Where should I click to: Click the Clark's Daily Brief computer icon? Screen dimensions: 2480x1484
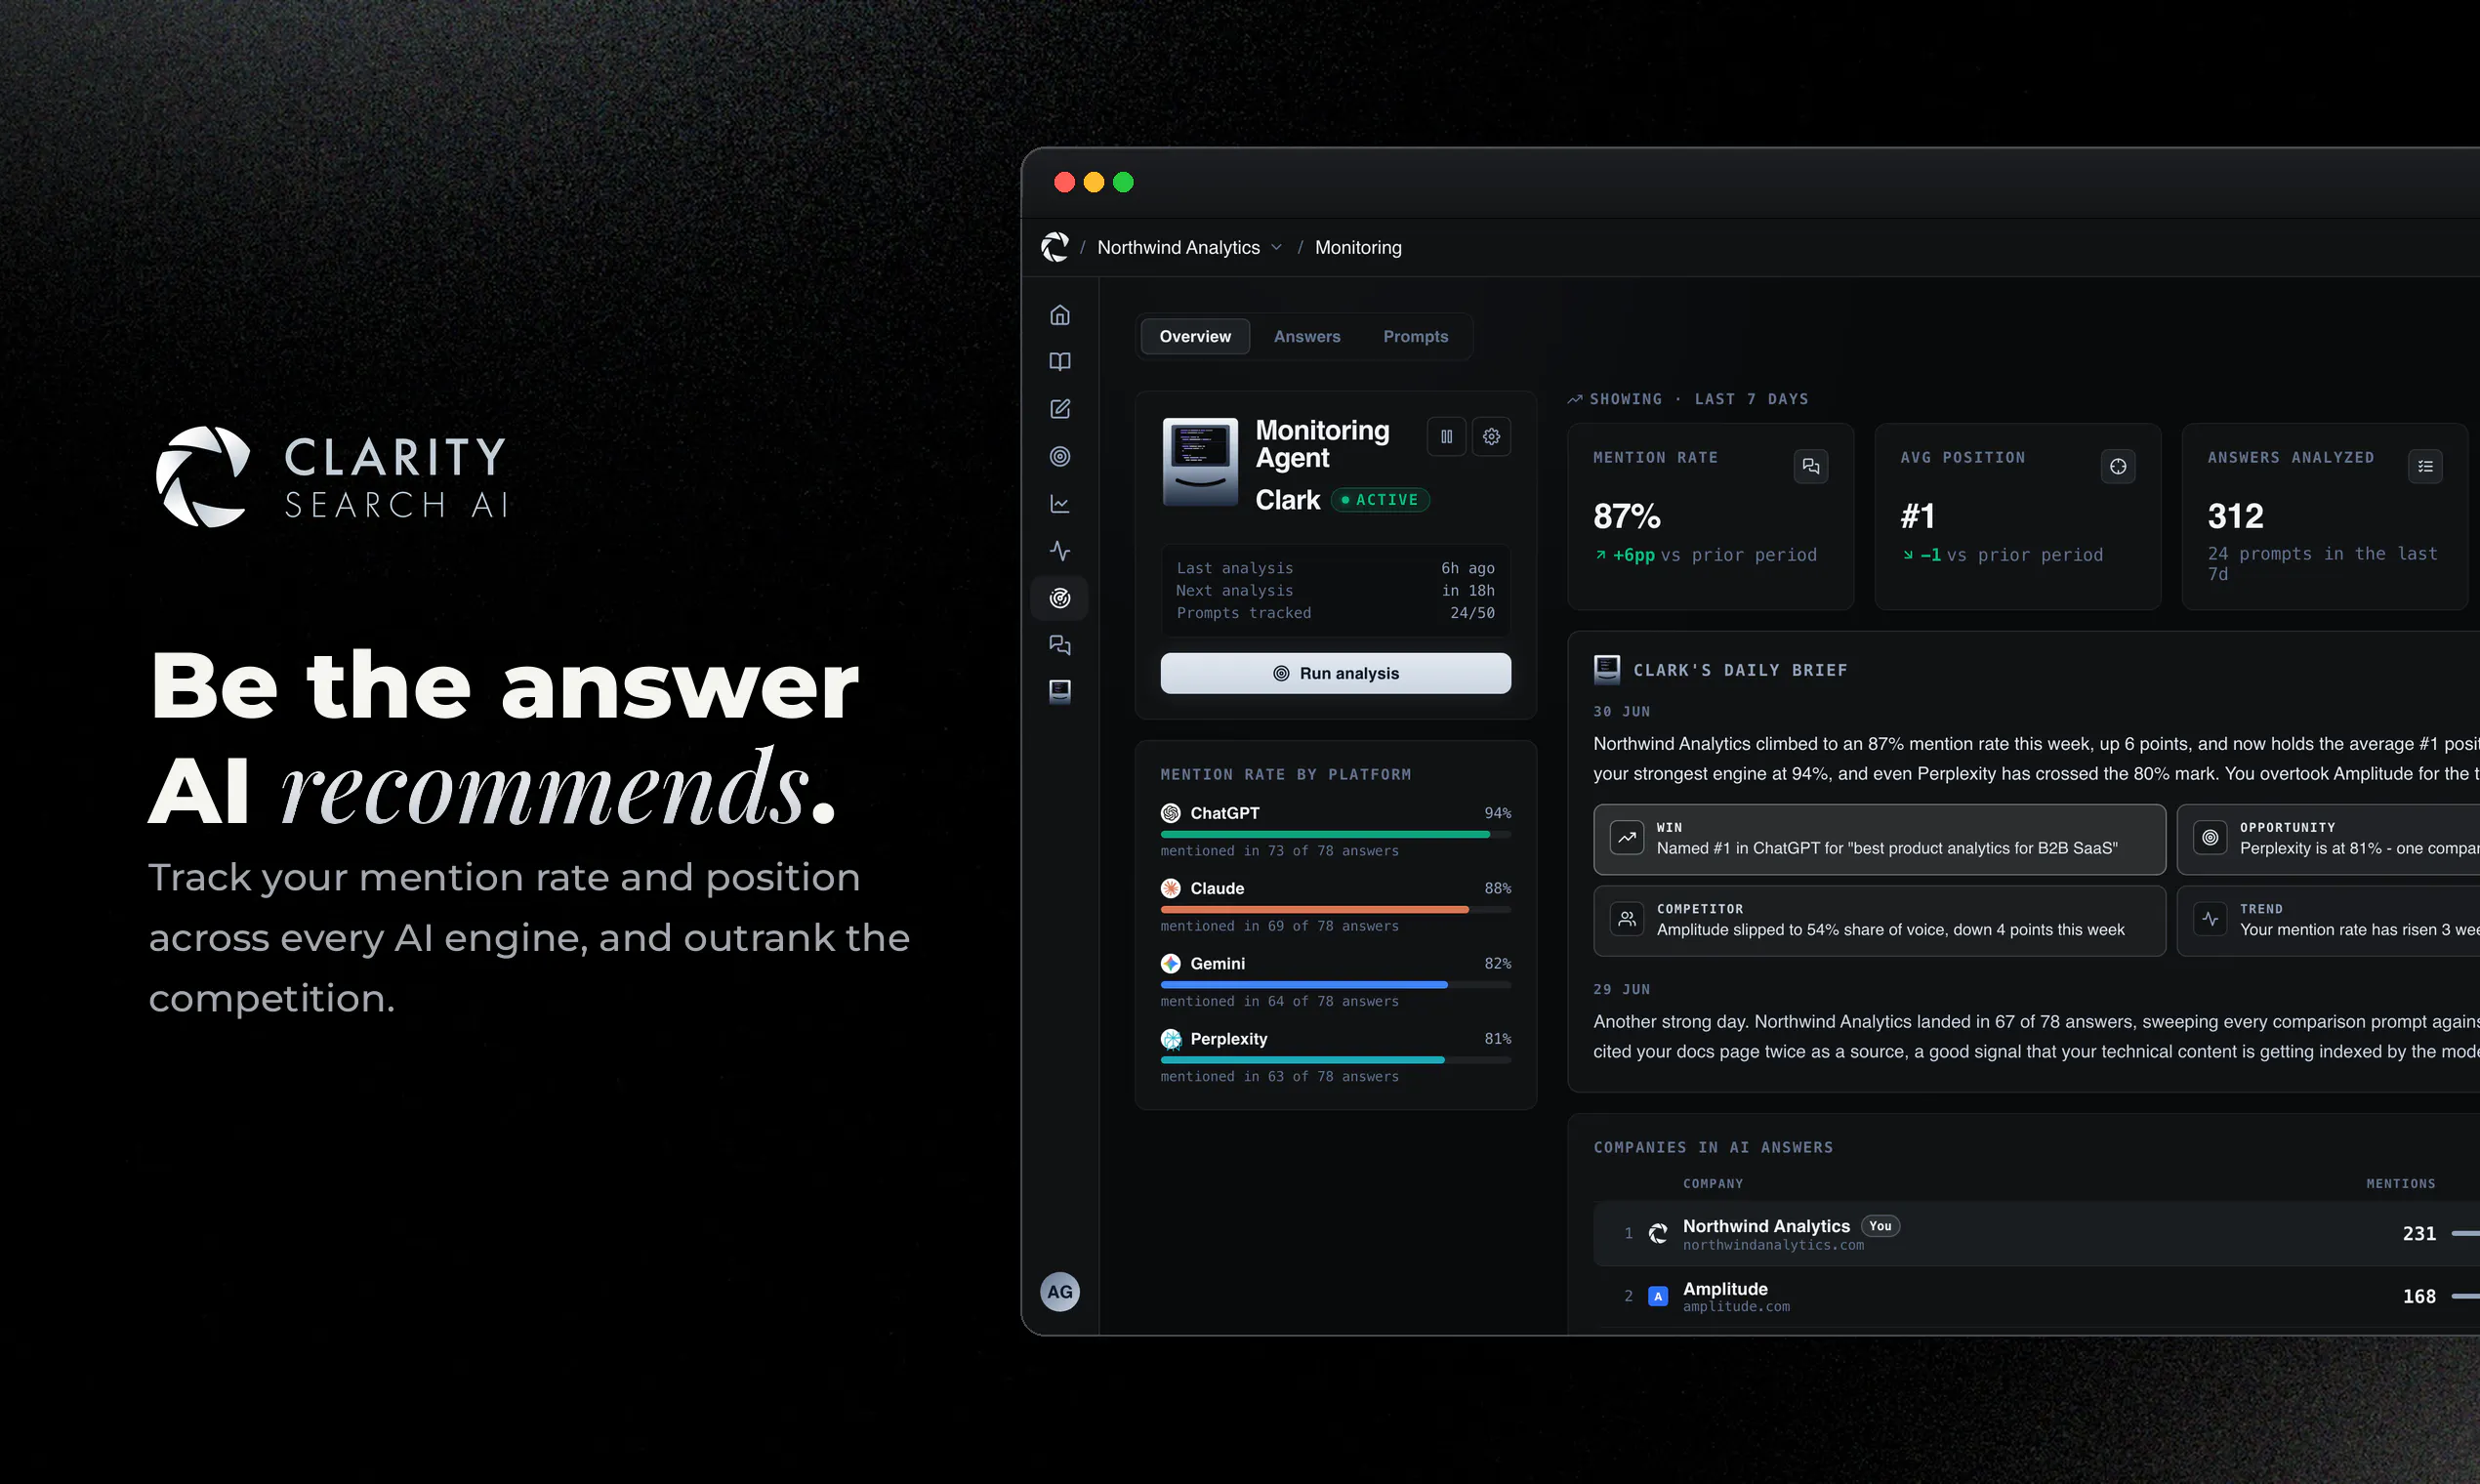1607,670
